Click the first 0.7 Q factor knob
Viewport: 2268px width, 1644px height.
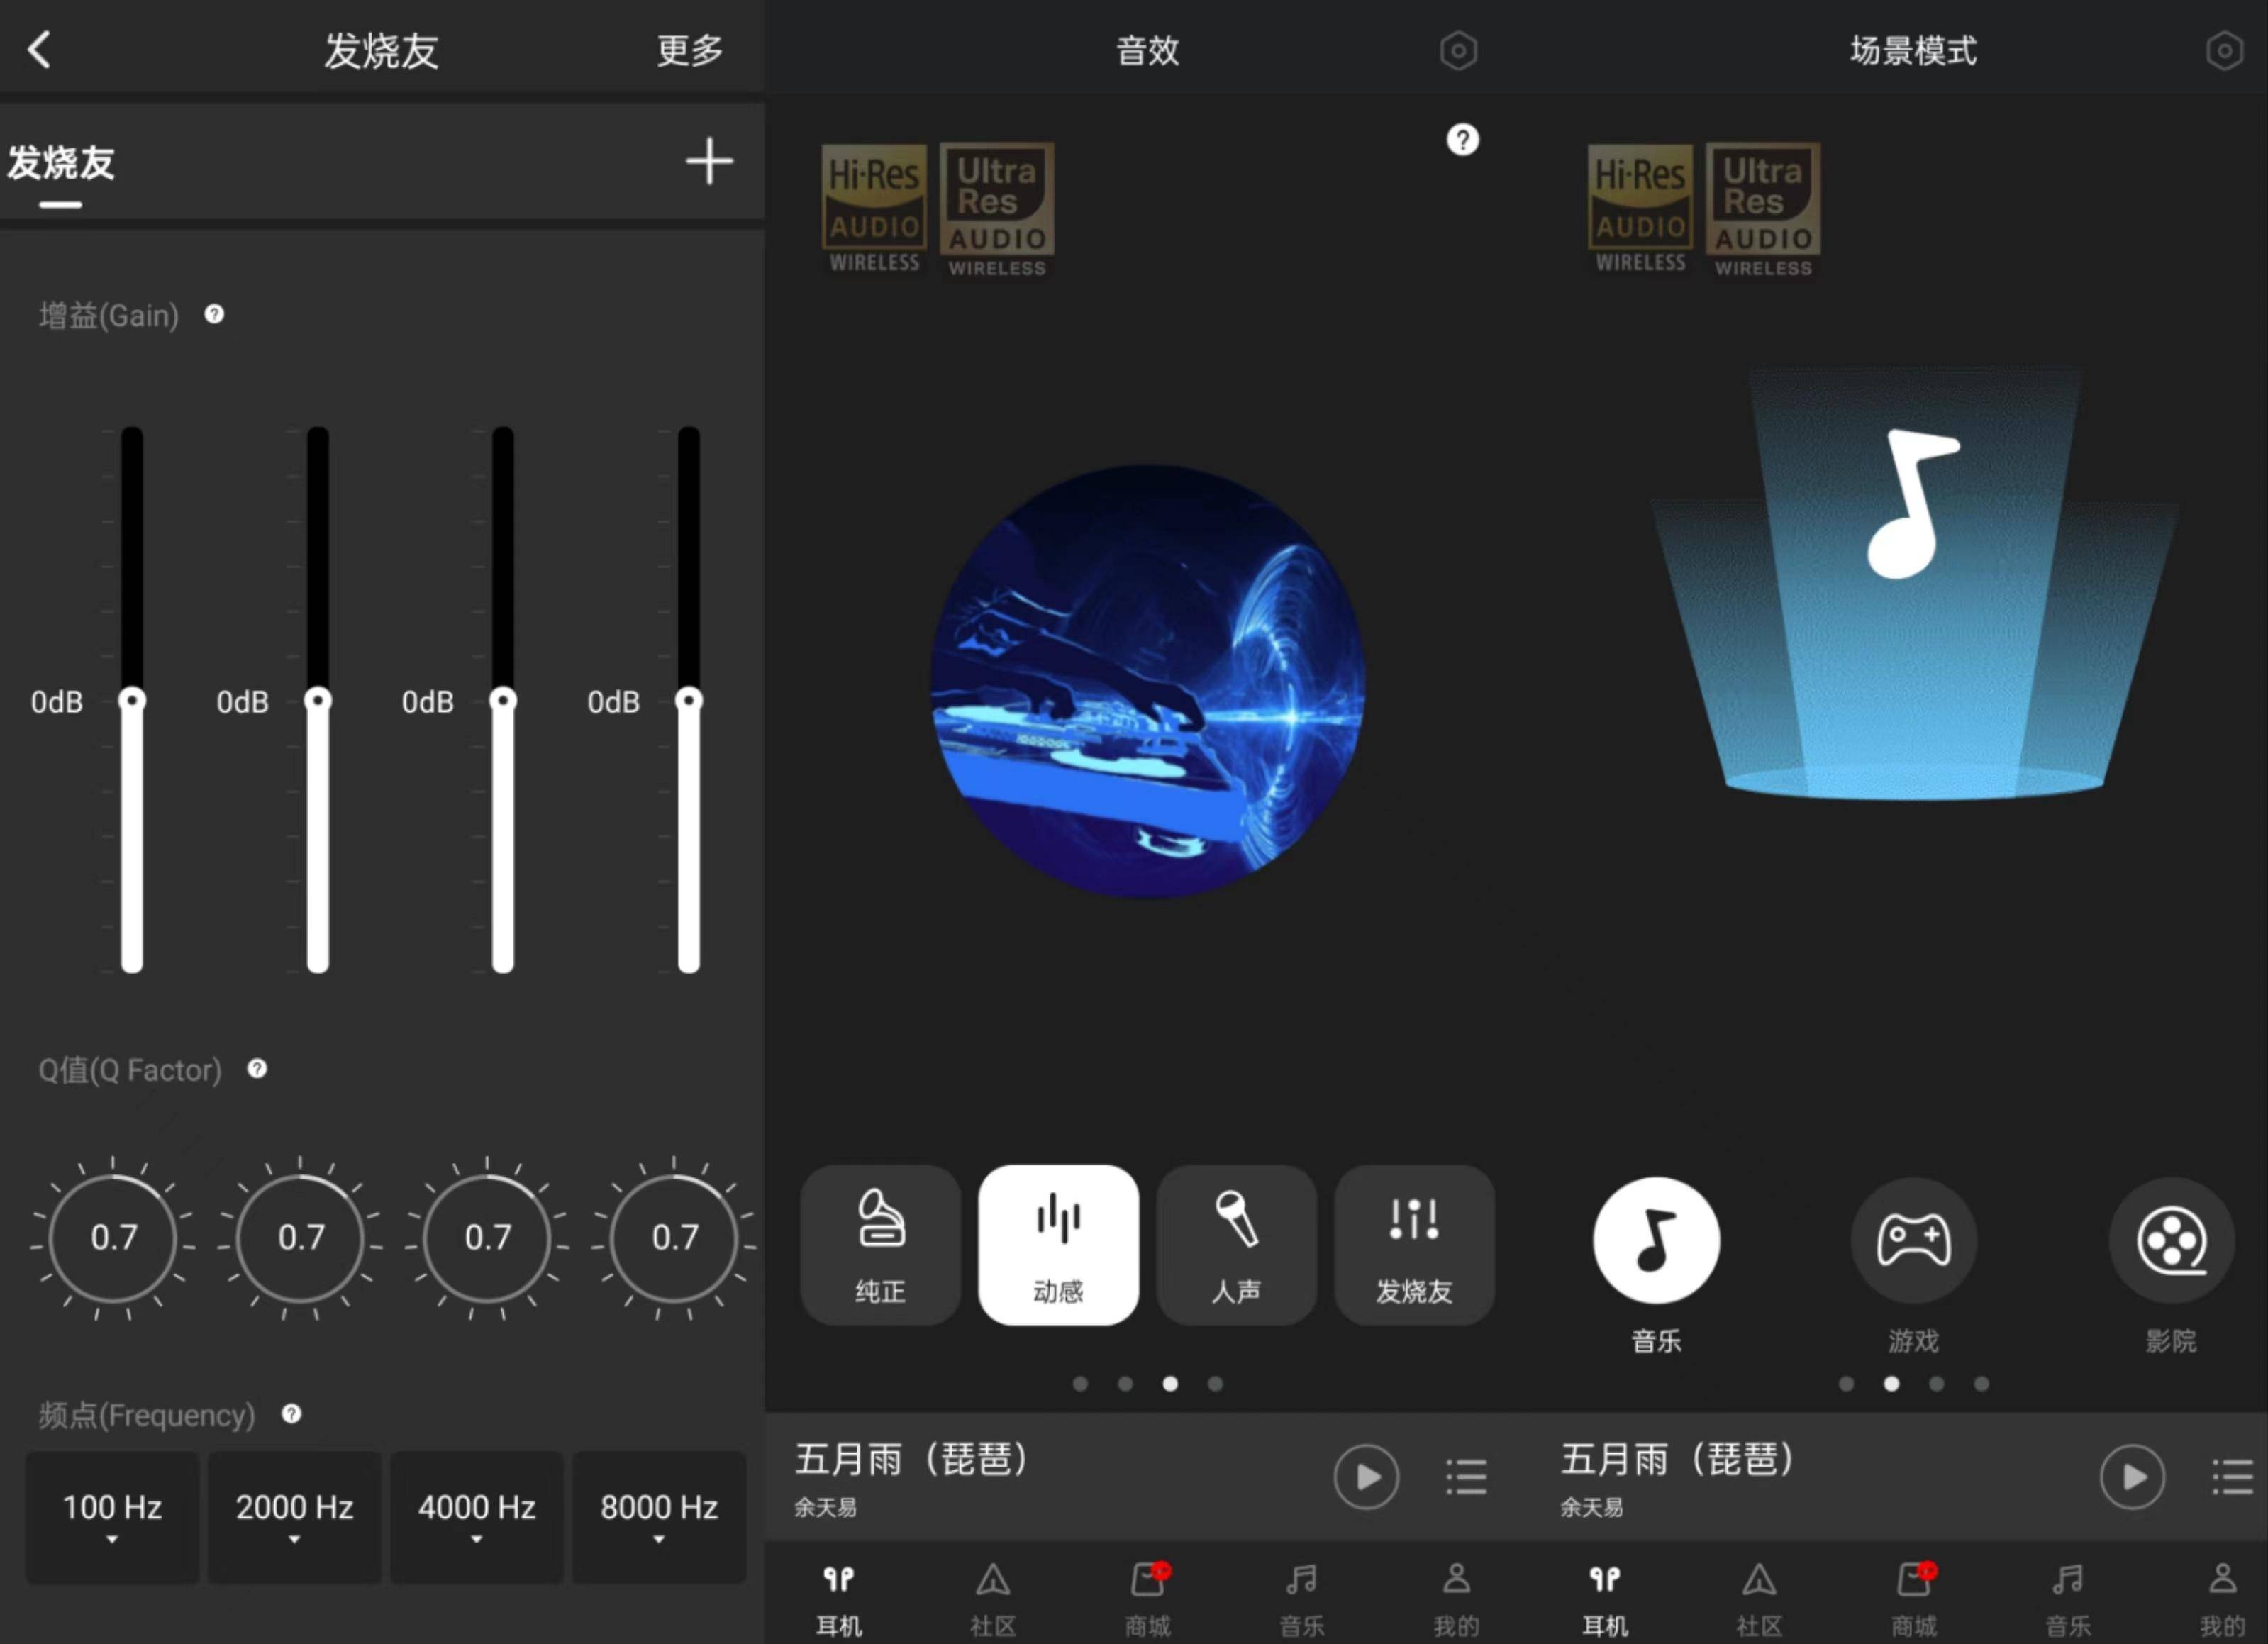pos(113,1238)
